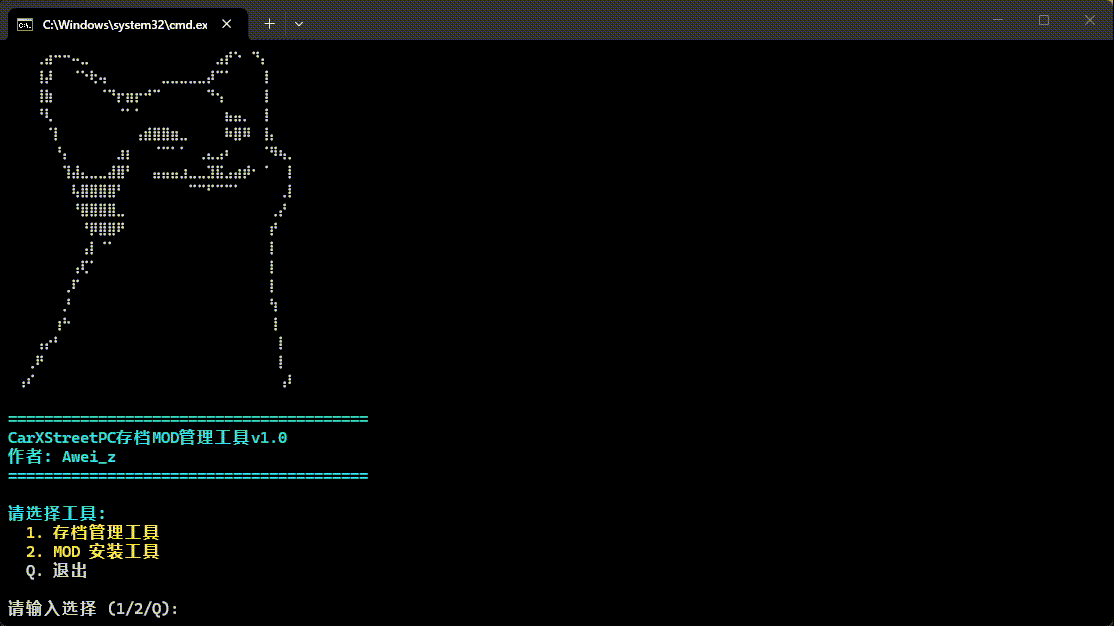Click option 'Q. 退出'
Viewport: 1114px width, 626px height.
click(57, 571)
